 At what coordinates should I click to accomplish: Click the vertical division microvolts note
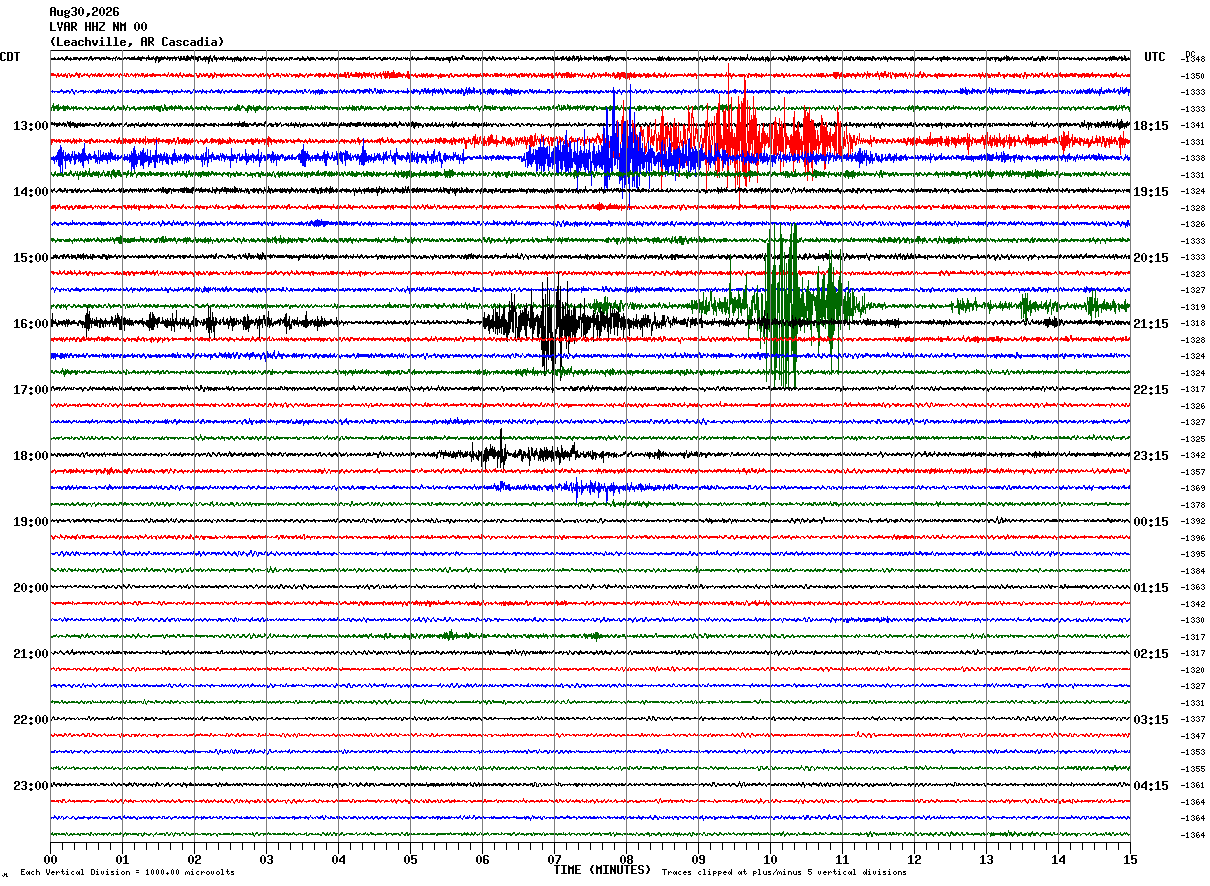coord(127,873)
